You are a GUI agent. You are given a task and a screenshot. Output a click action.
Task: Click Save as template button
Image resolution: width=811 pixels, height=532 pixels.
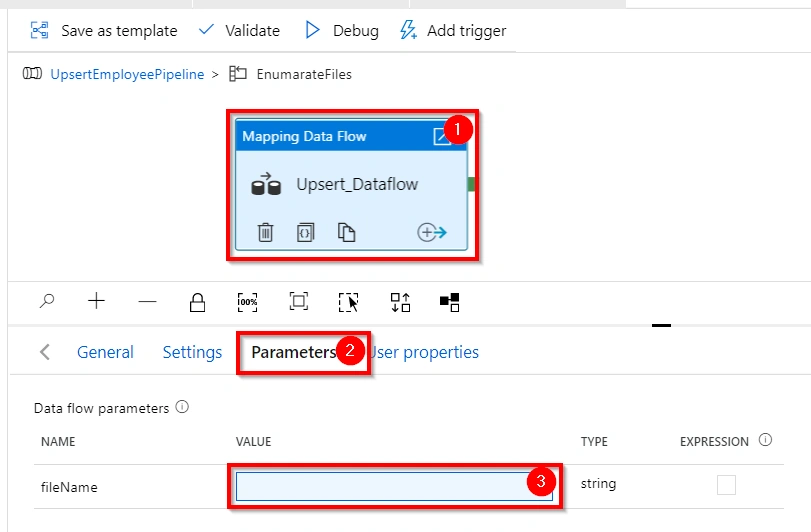coord(103,31)
